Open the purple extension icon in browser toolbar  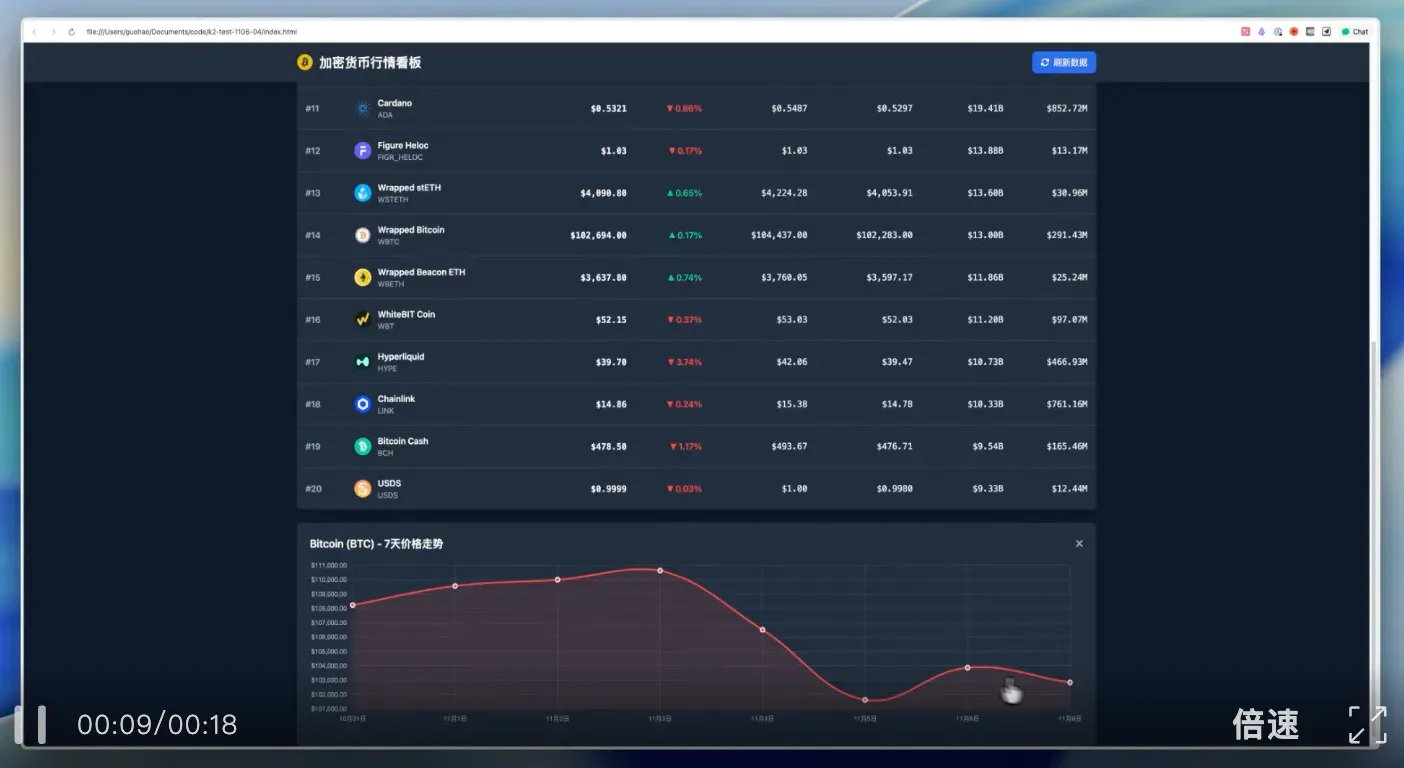(1262, 32)
